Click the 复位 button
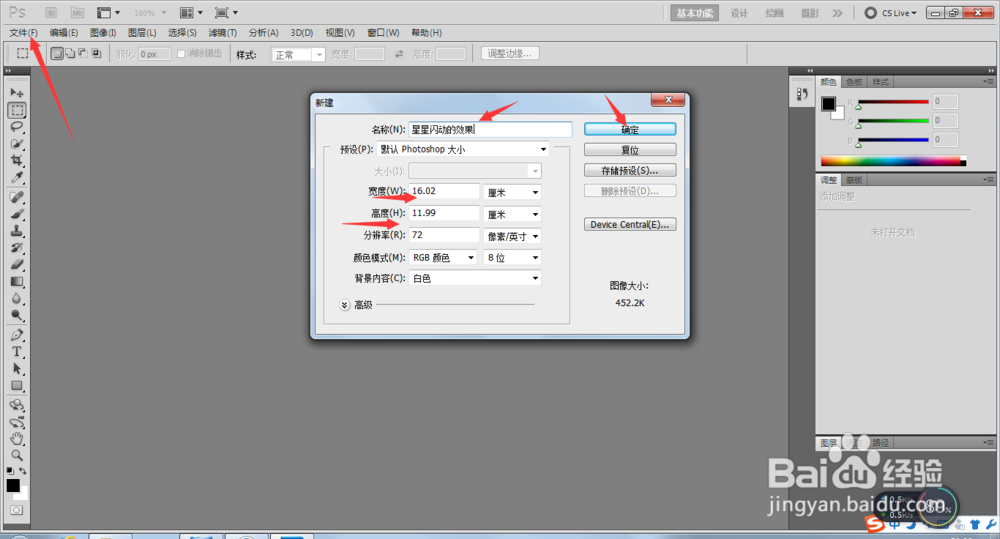 630,150
